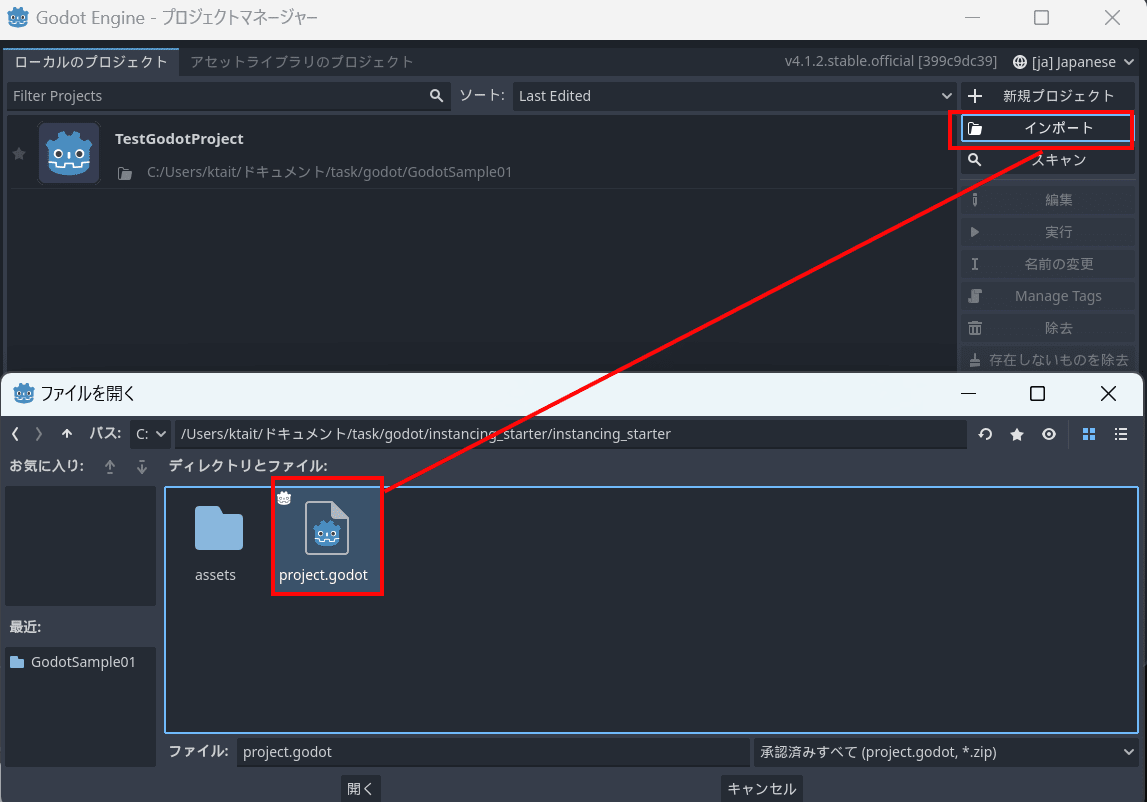Click the Manage Tags button

[1046, 296]
